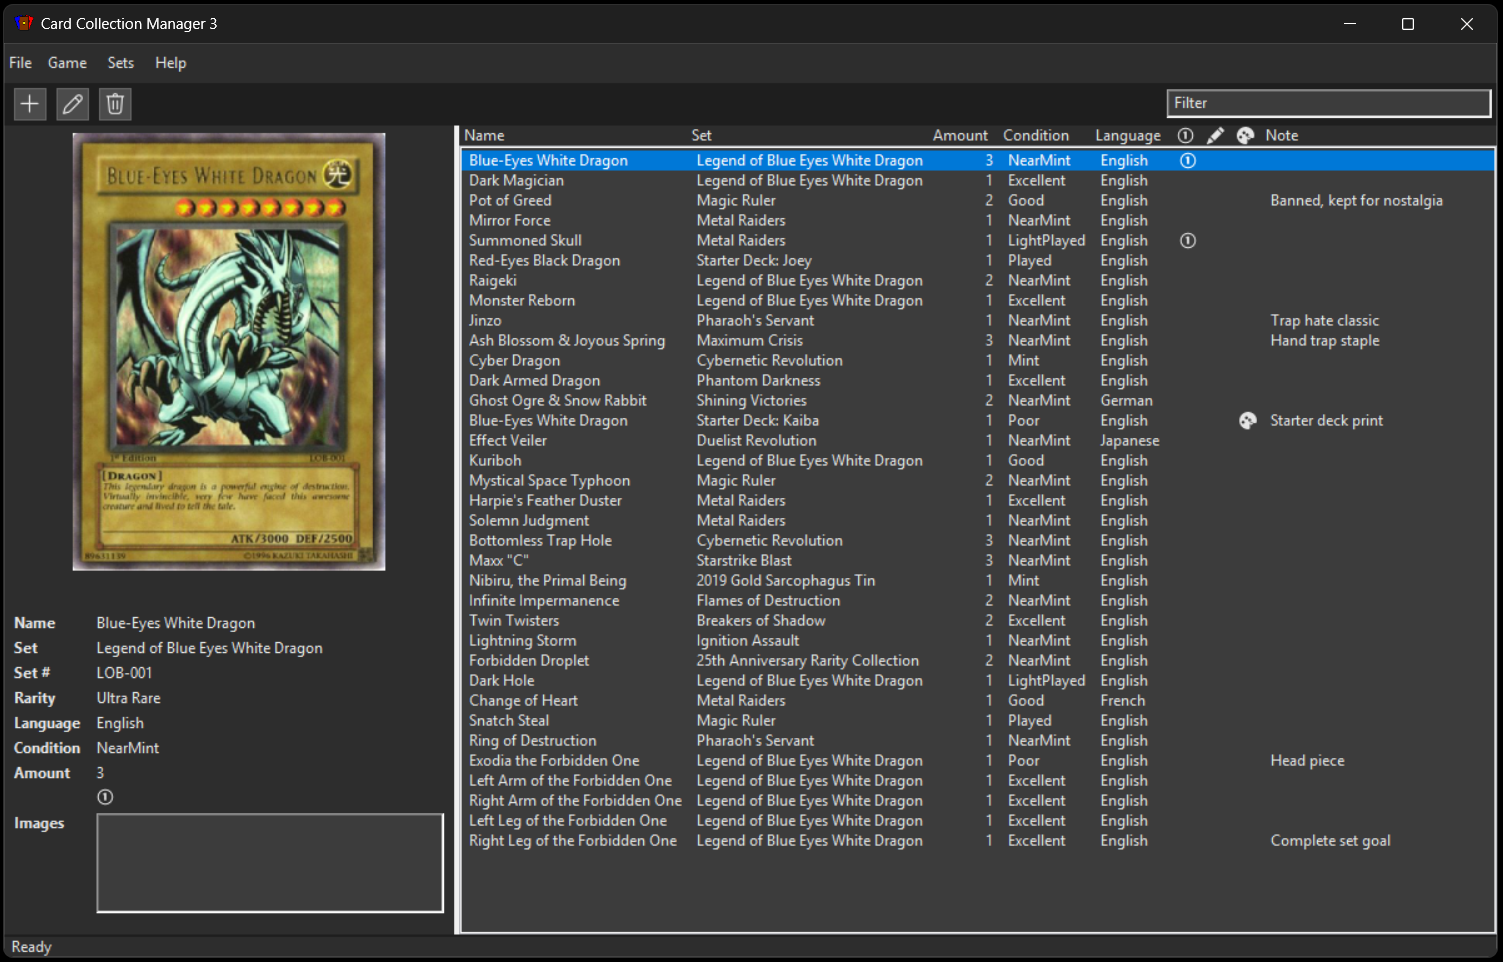
Task: Select the Kuriboh row
Action: (x=978, y=460)
